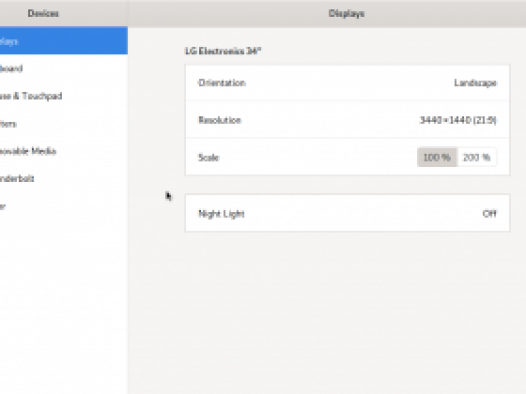This screenshot has width=526, height=394.
Task: Open the Orientation dropdown showing Landscape
Action: click(347, 83)
